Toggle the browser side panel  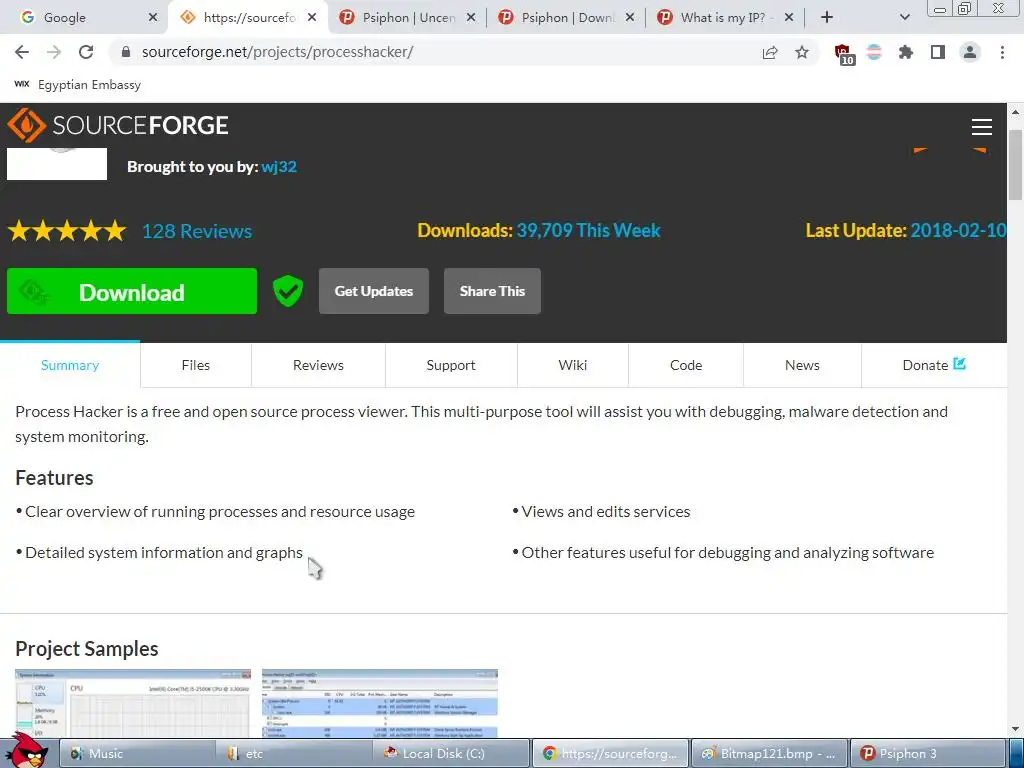[938, 52]
